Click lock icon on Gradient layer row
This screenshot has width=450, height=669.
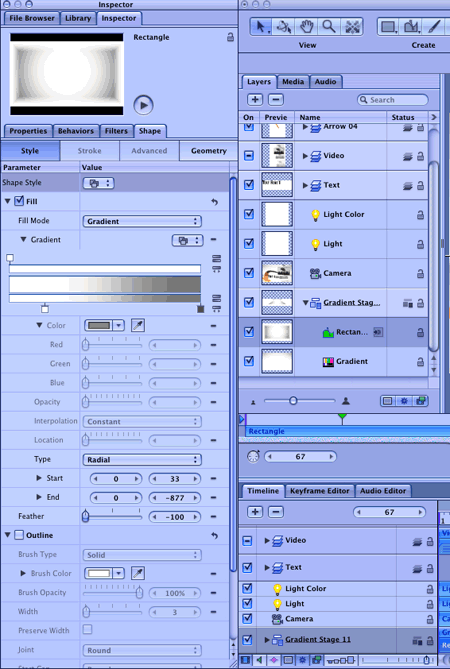(420, 362)
